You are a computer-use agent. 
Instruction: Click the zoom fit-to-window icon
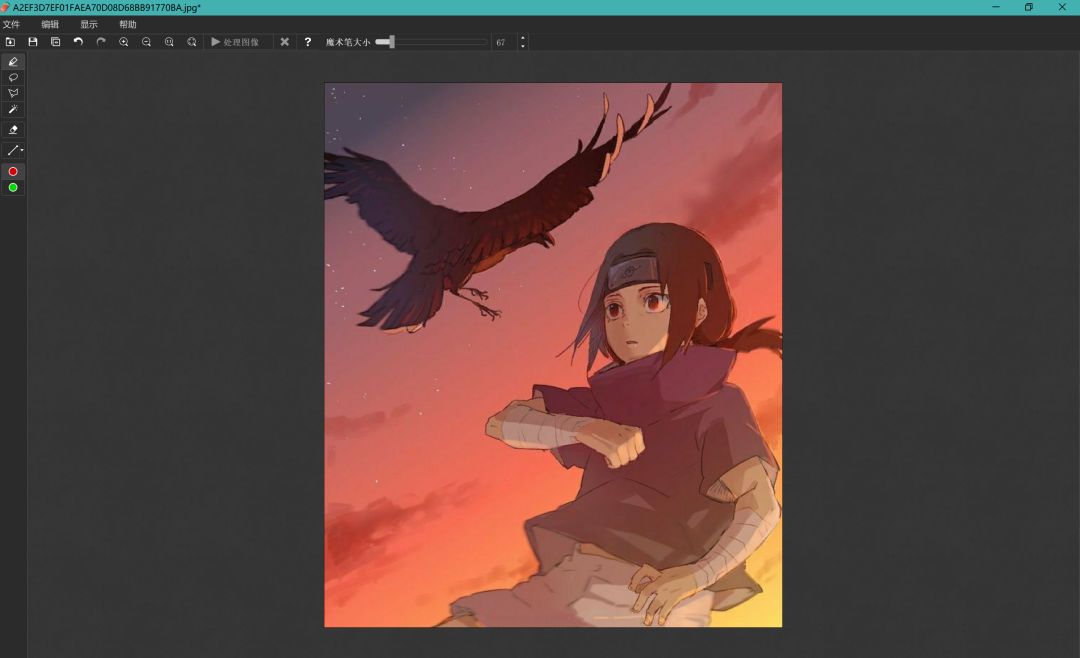[x=191, y=42]
